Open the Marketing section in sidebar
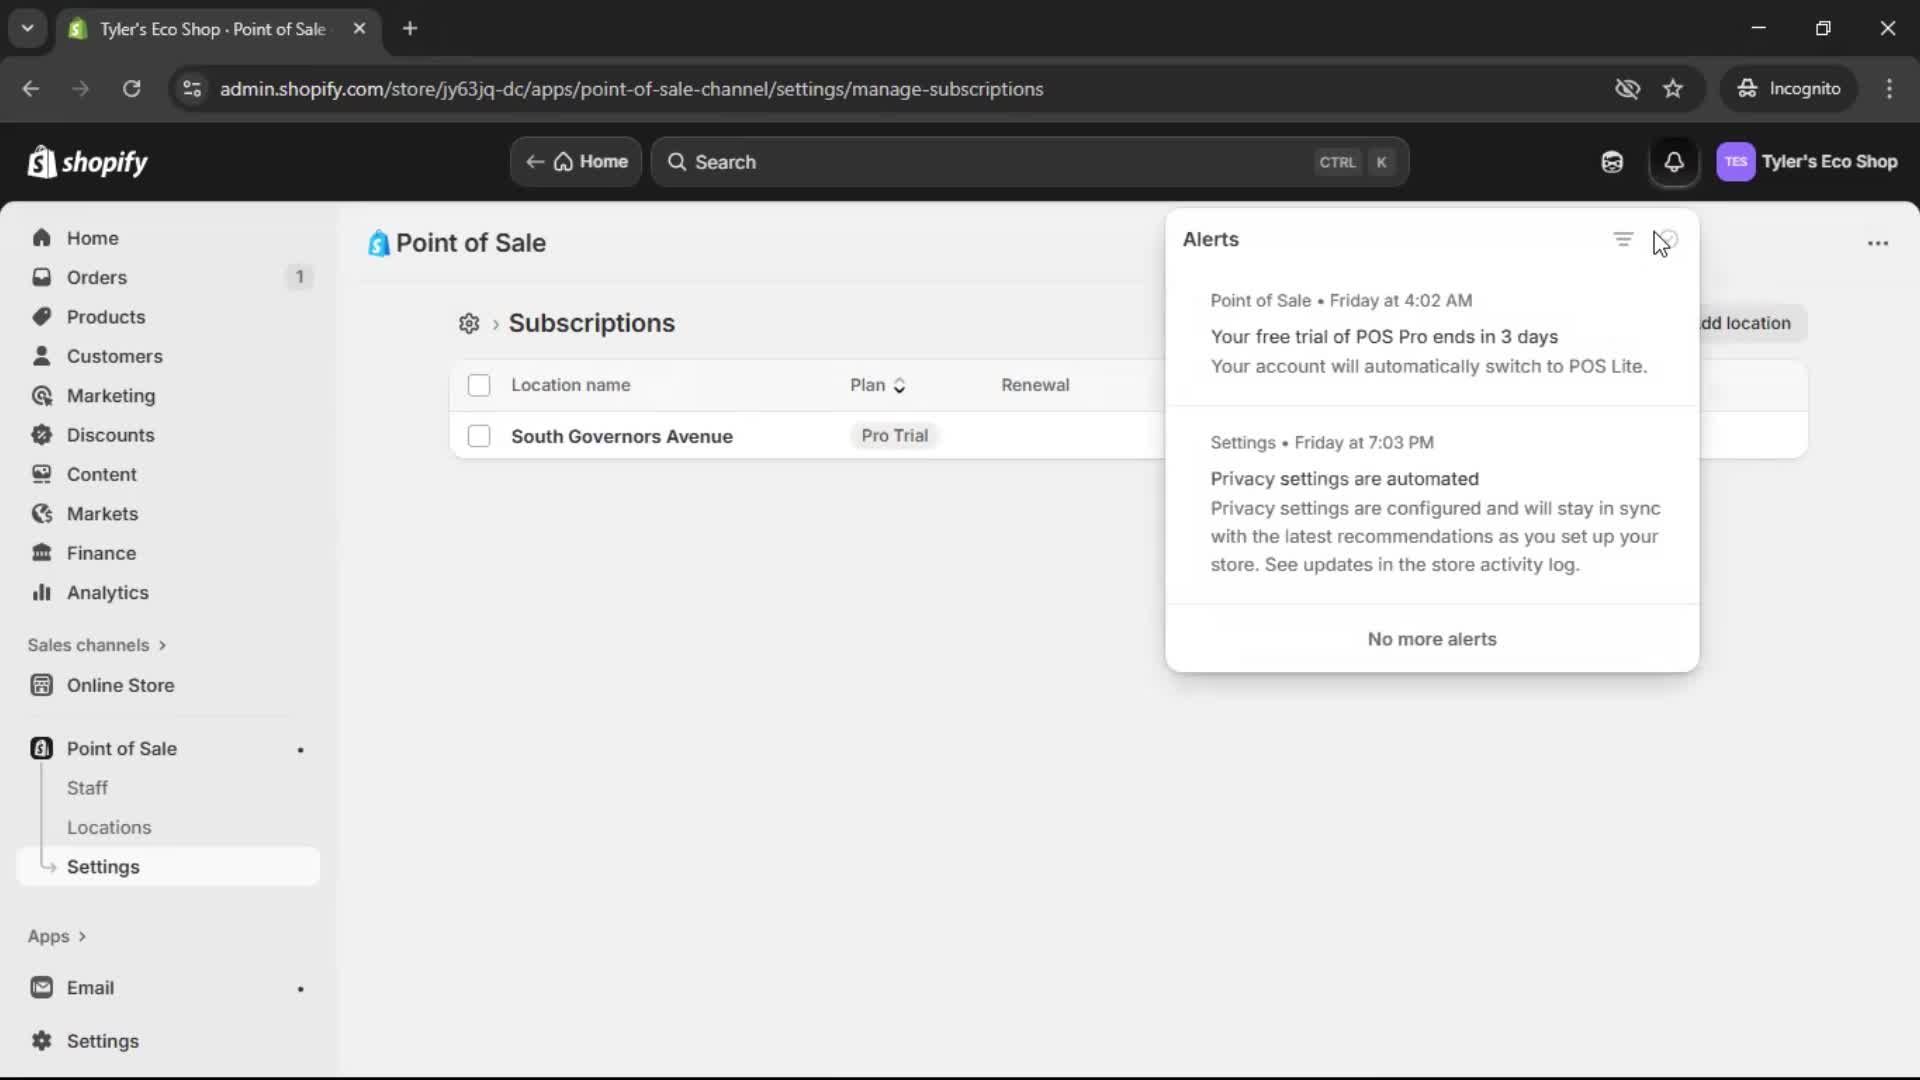This screenshot has width=1920, height=1080. (x=109, y=395)
